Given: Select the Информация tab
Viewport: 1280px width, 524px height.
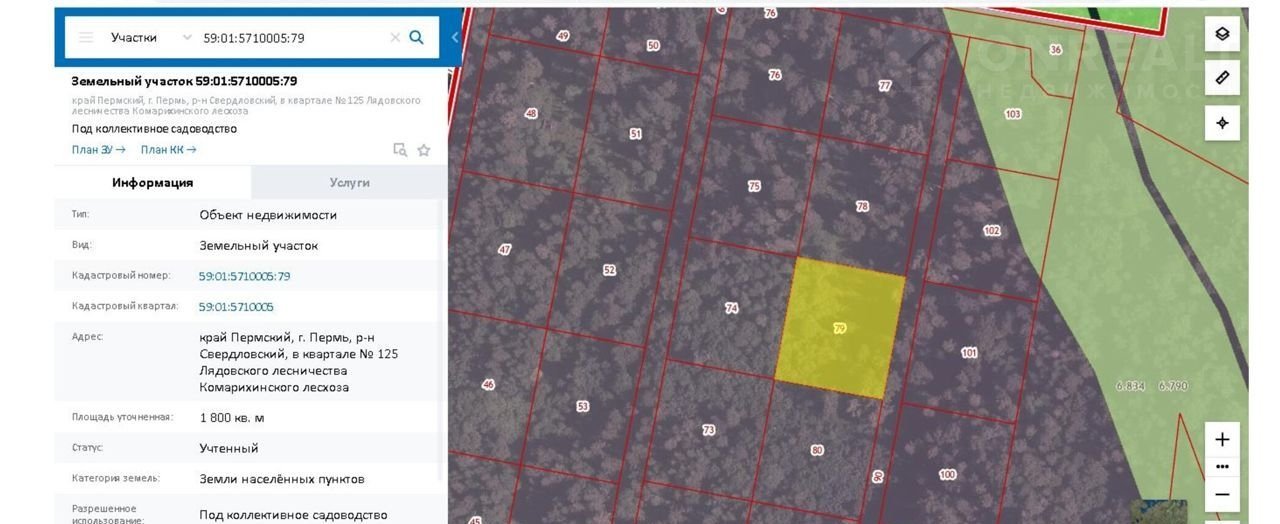Looking at the screenshot, I should pyautogui.click(x=152, y=182).
